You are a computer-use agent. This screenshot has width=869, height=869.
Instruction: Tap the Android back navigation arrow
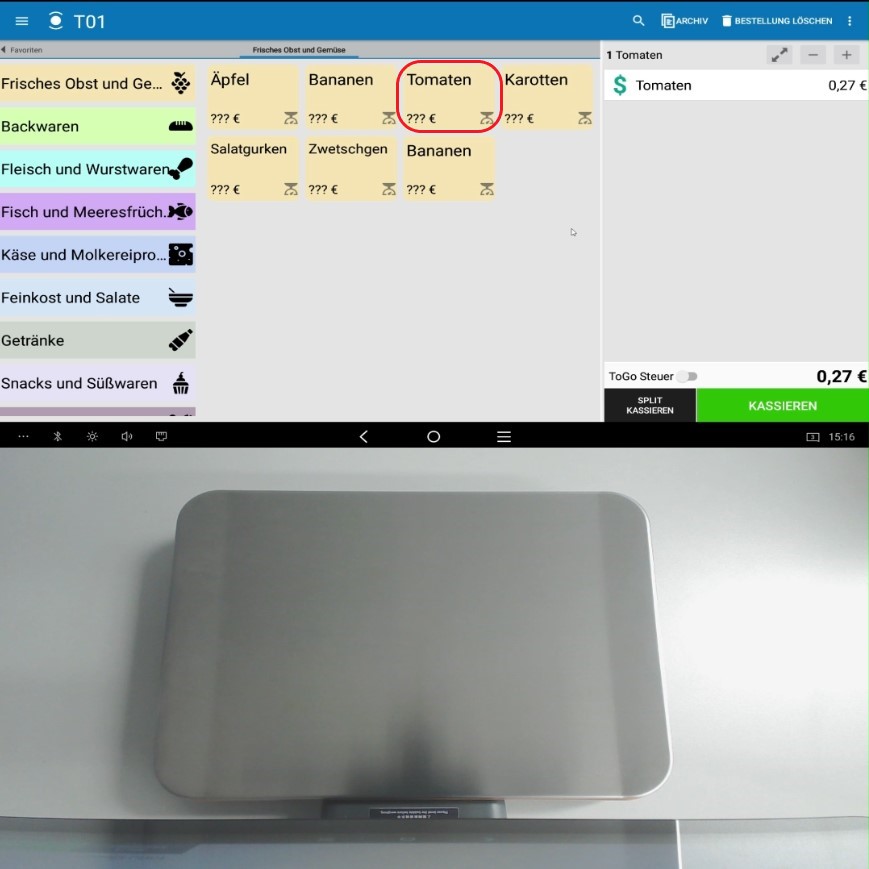(364, 437)
